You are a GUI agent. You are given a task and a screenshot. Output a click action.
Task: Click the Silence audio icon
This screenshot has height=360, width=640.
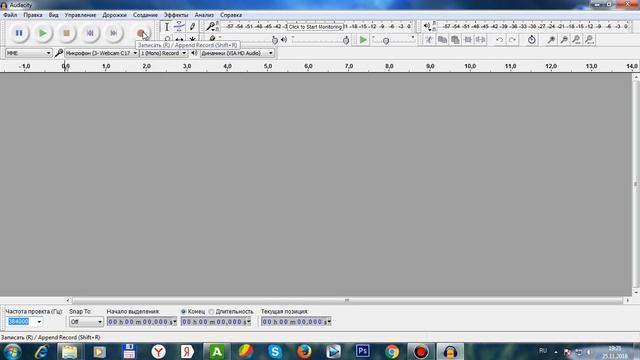point(481,40)
